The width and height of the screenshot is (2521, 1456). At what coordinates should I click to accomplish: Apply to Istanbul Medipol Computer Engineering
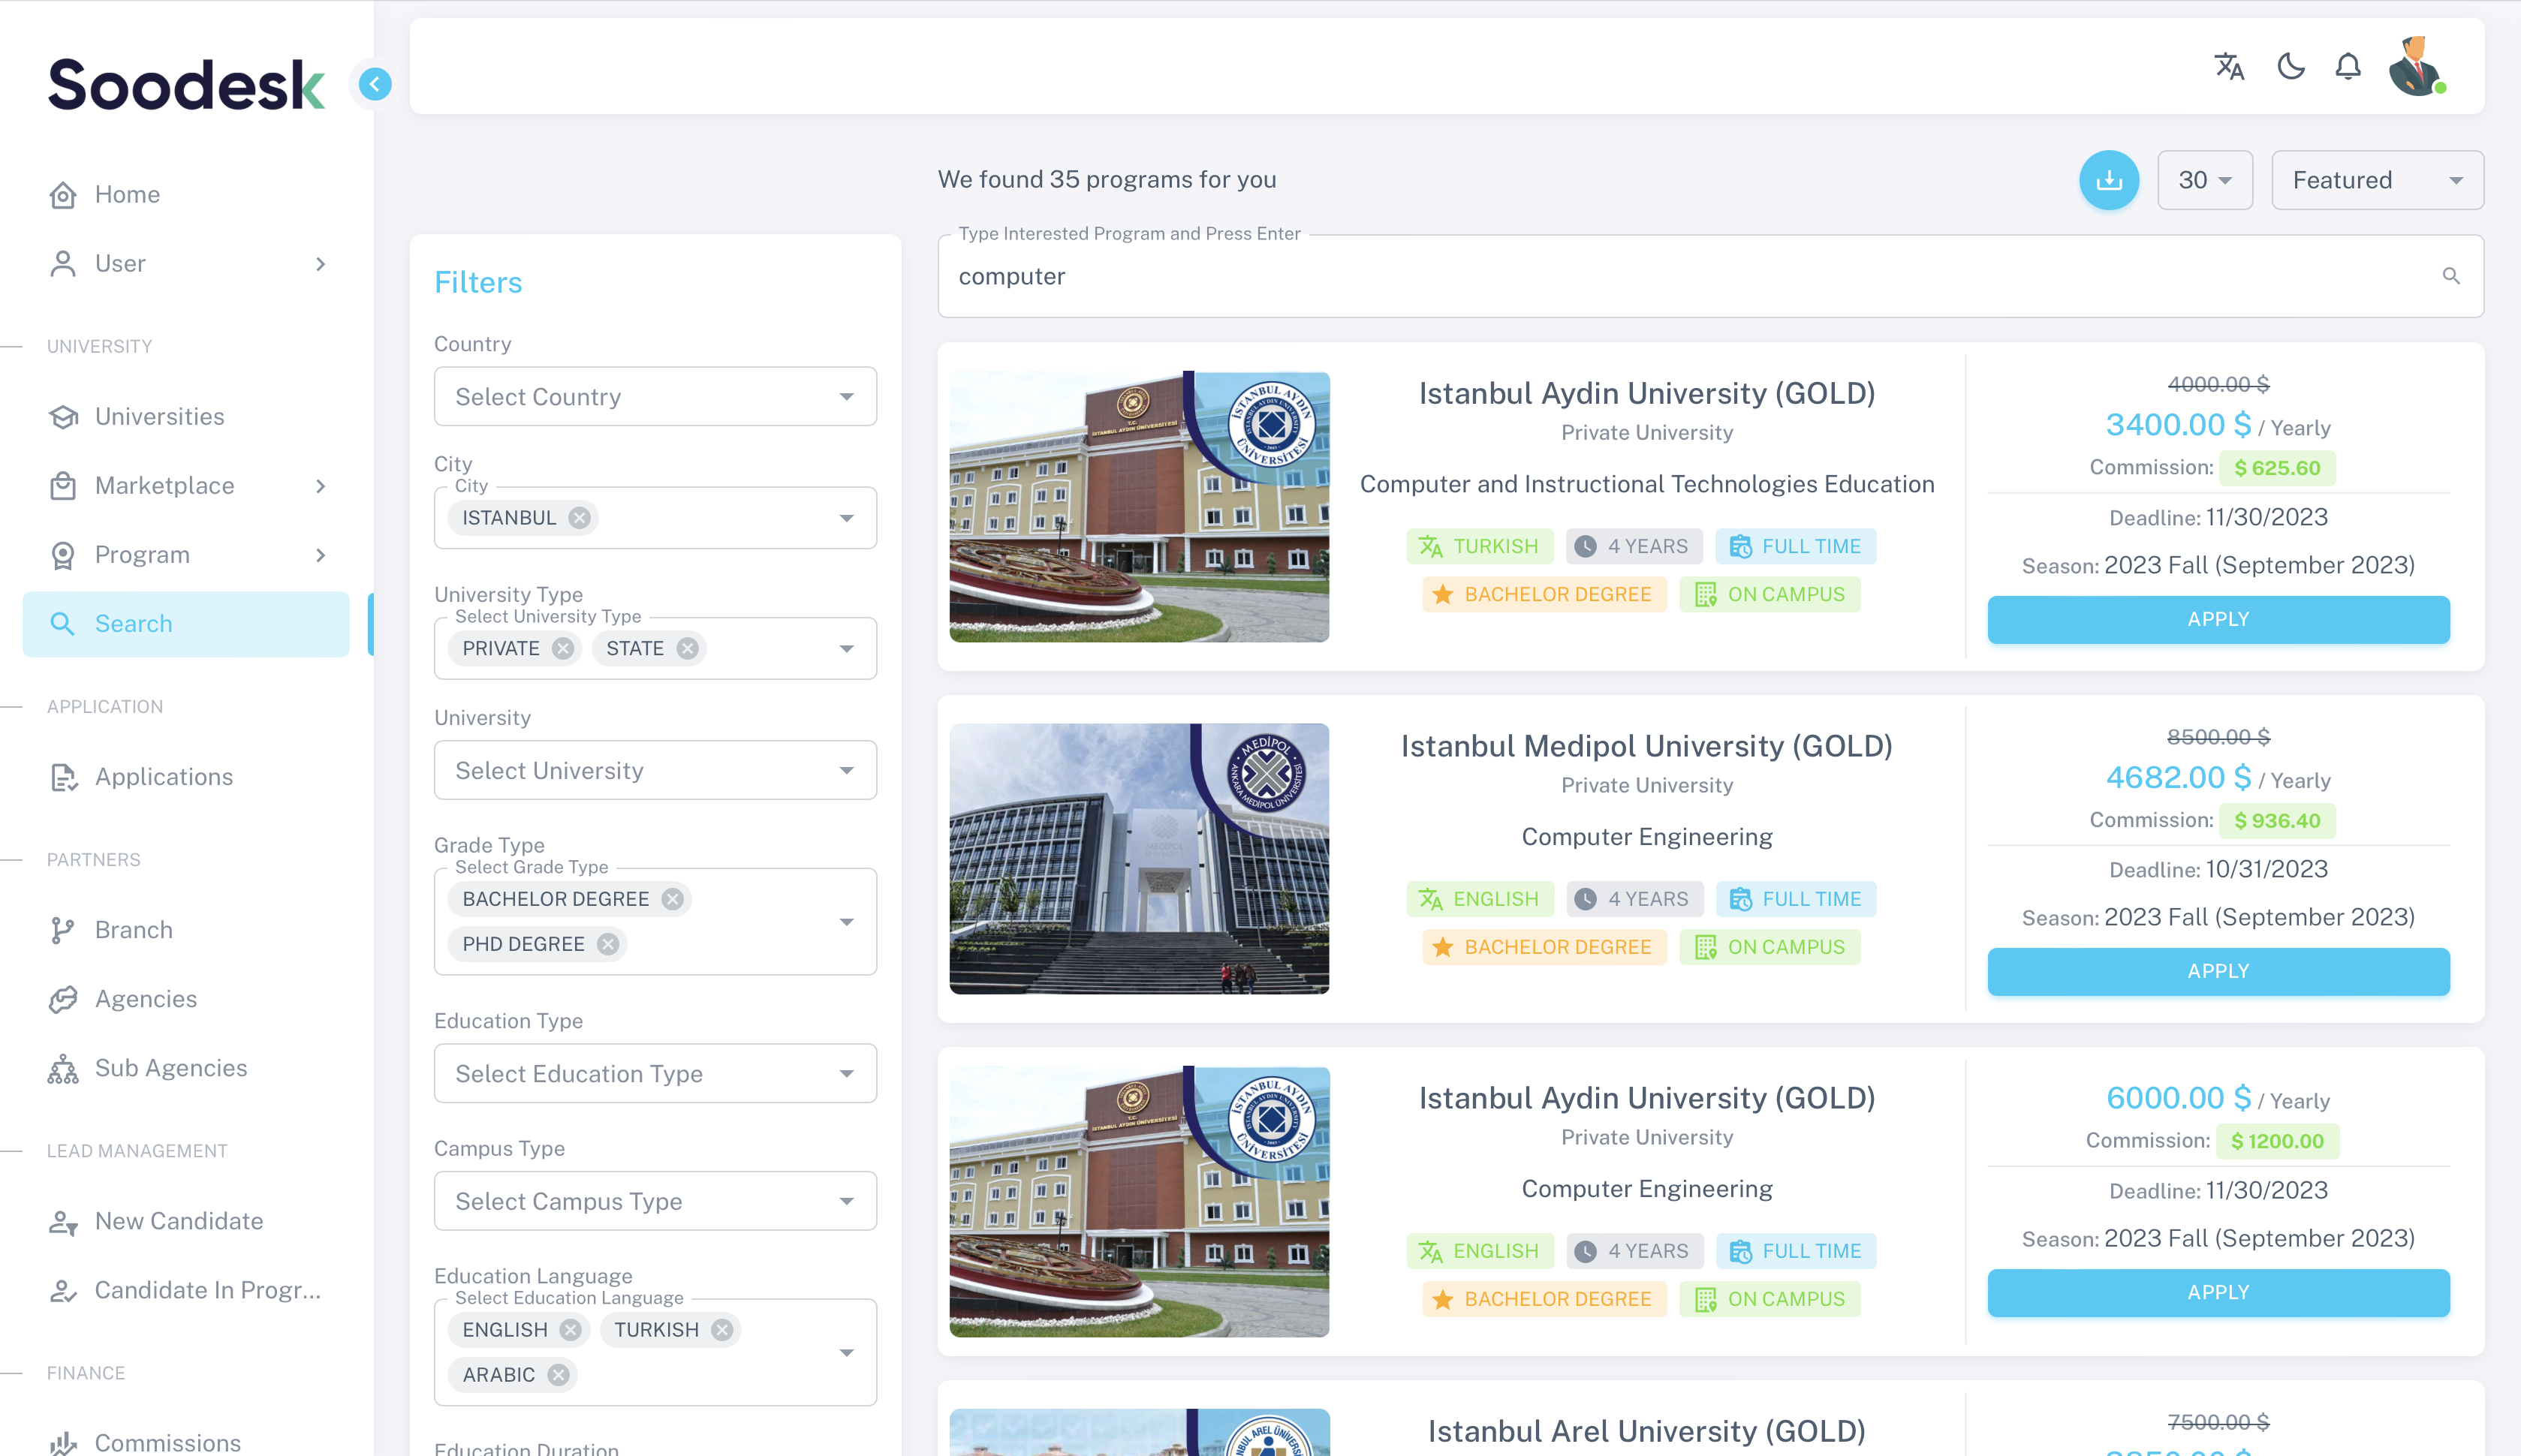pos(2218,971)
